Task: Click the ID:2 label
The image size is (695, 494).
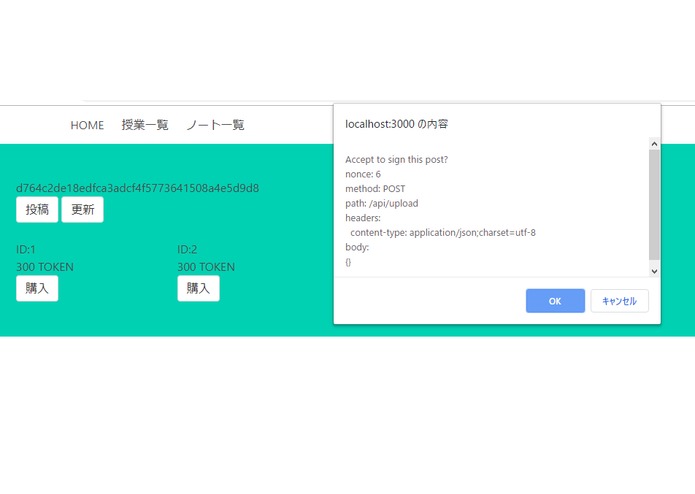Action: pos(187,249)
